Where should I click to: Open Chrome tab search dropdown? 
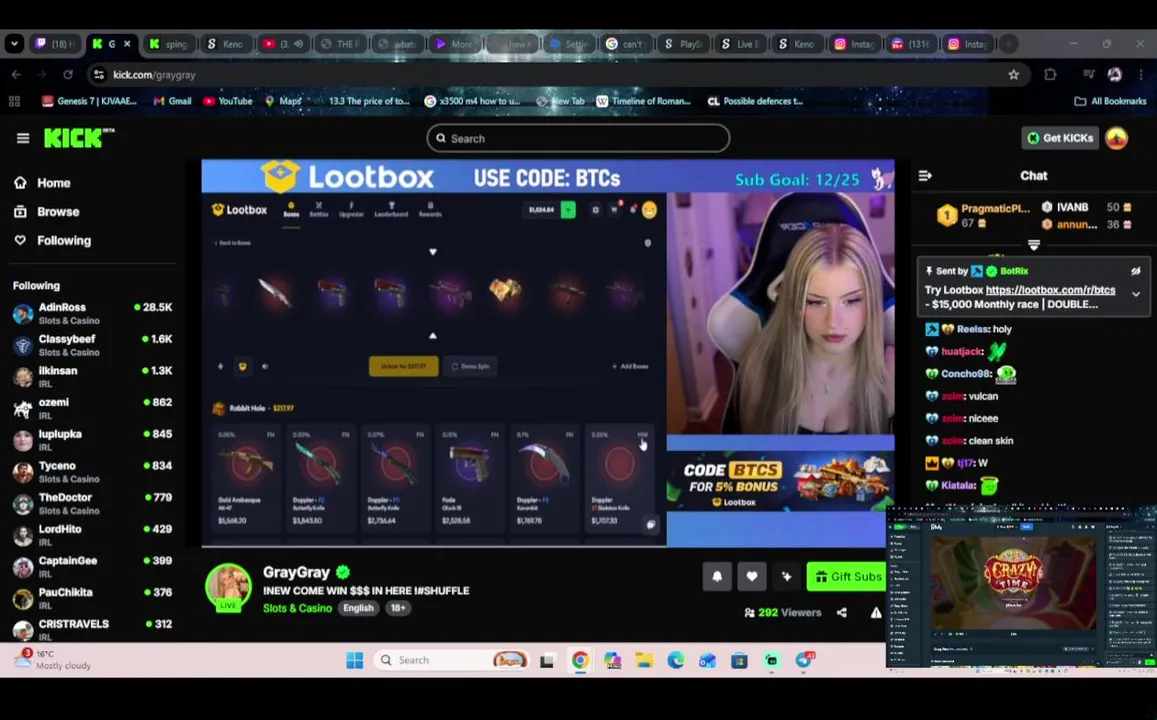click(14, 44)
